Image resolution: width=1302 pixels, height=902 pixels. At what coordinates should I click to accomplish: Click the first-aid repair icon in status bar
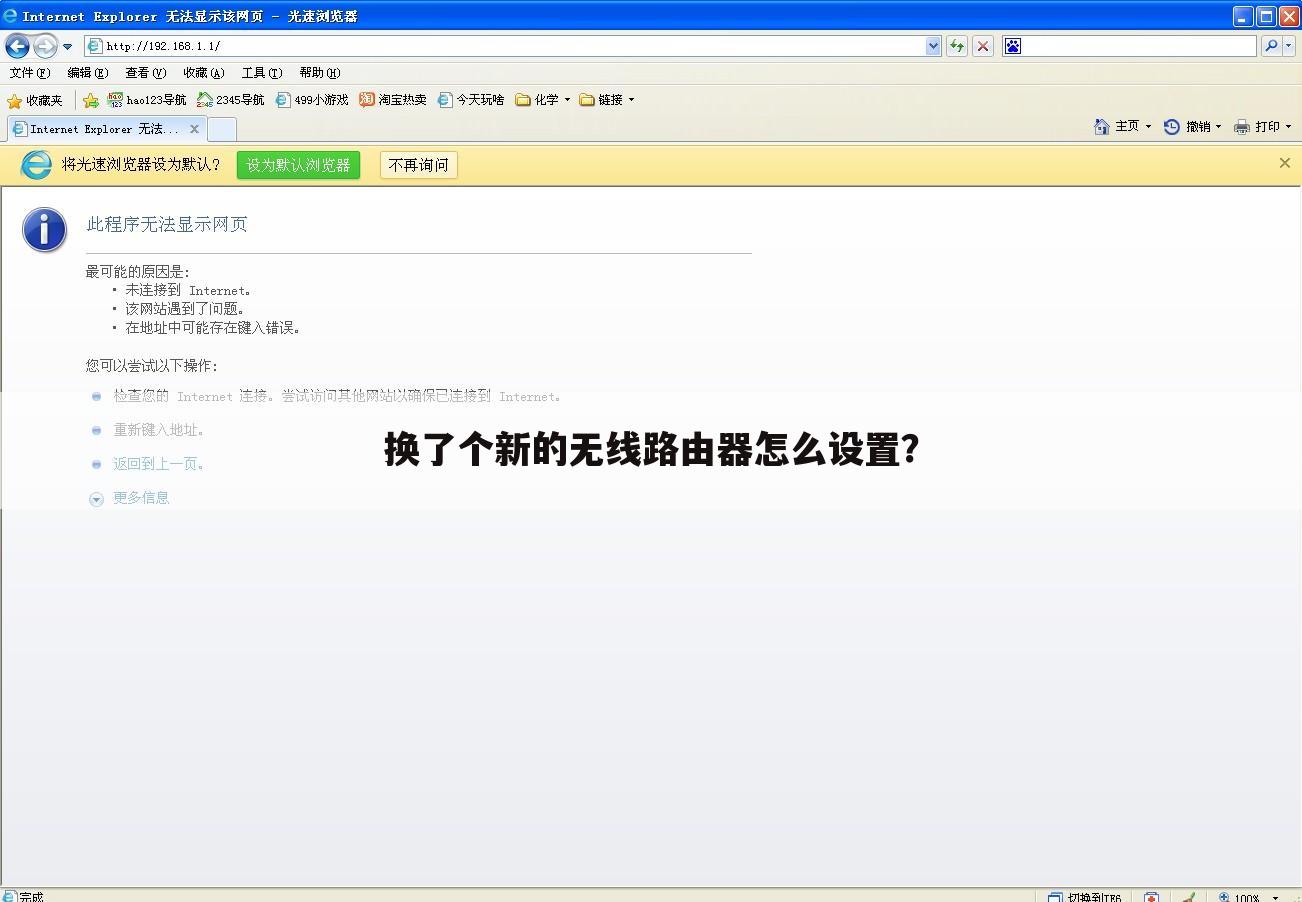pos(1152,897)
